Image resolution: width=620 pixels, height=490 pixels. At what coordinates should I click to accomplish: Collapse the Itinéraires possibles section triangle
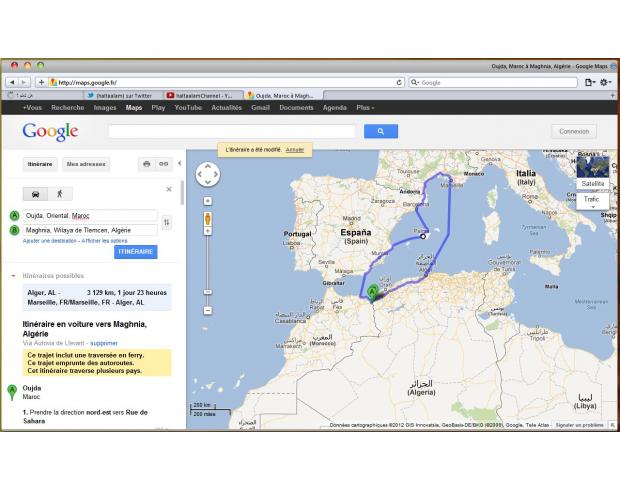(x=13, y=276)
